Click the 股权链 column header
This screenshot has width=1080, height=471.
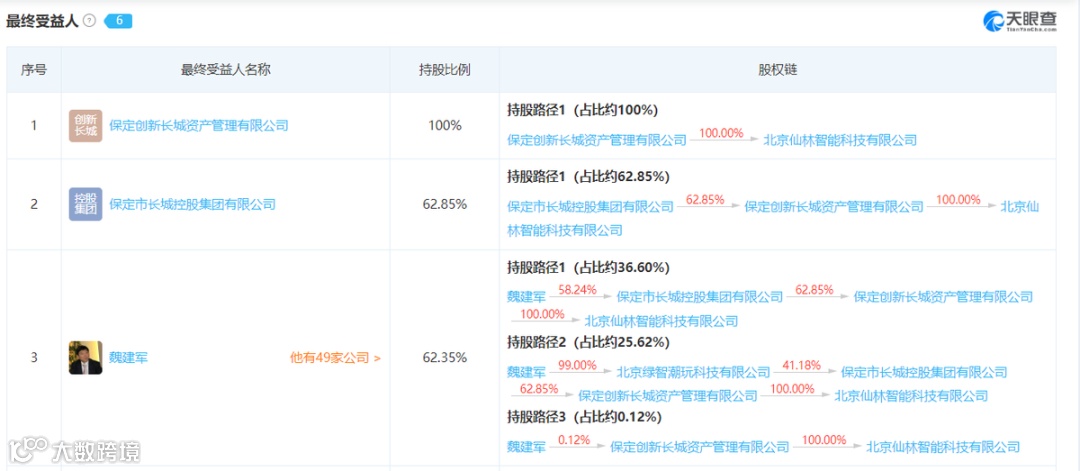tap(778, 70)
